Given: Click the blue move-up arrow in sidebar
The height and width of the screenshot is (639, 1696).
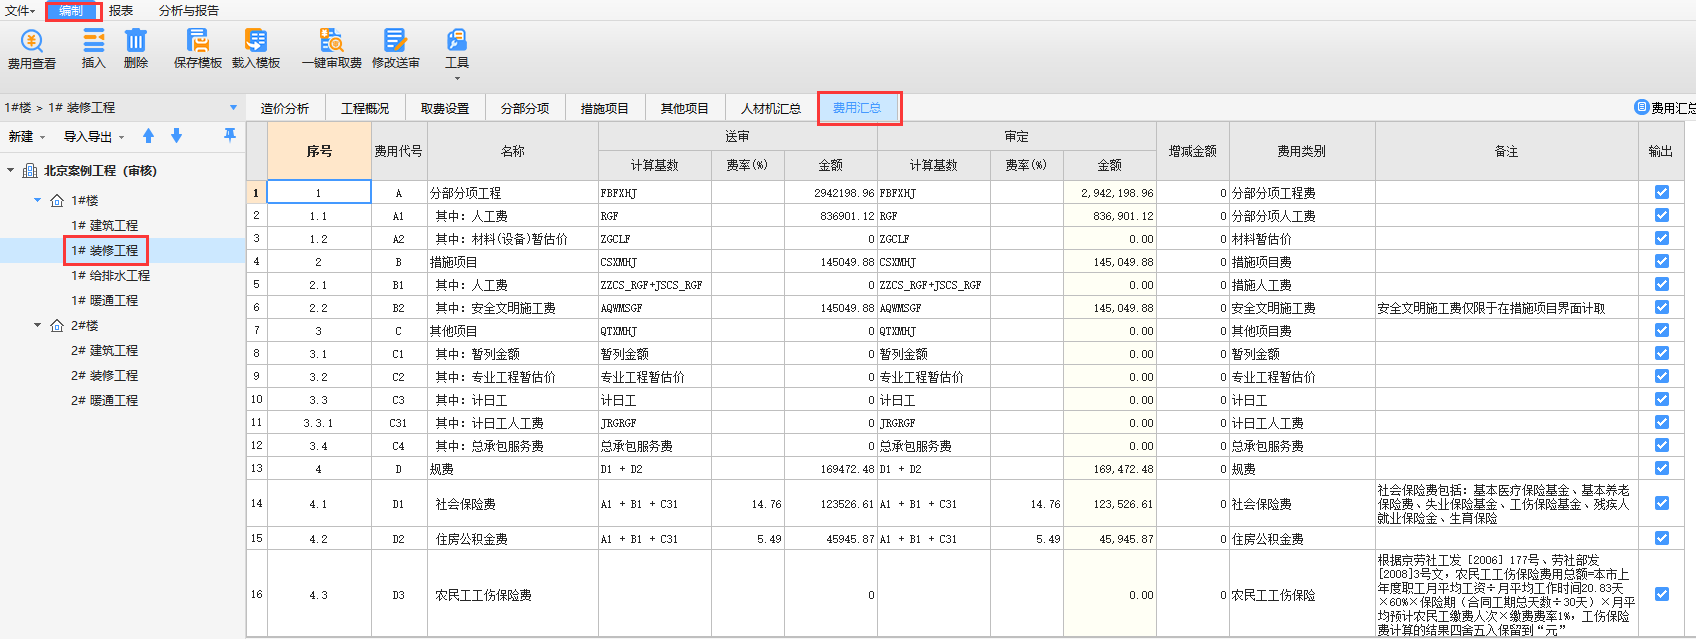Looking at the screenshot, I should pos(148,136).
